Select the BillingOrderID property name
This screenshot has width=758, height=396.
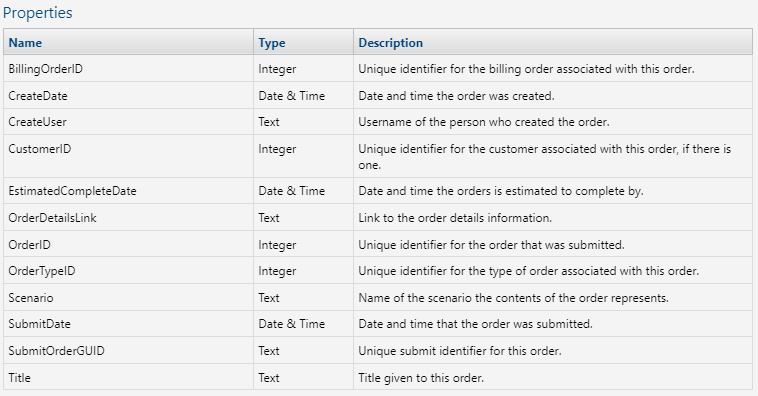point(45,69)
